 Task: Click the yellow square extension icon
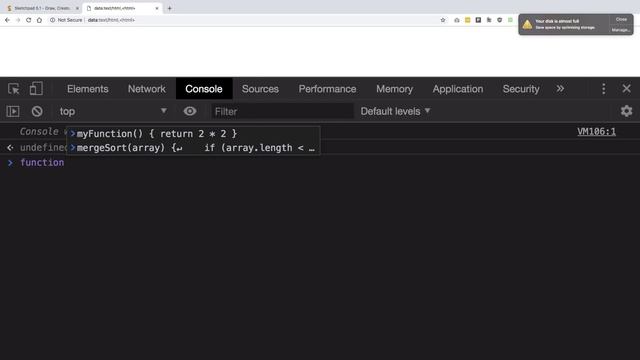(x=467, y=20)
